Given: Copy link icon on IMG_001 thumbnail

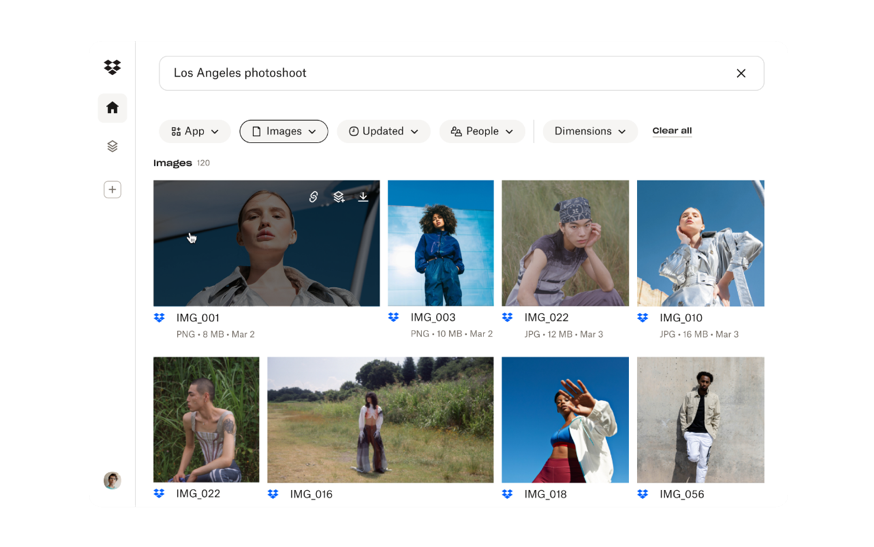Looking at the screenshot, I should tap(313, 197).
